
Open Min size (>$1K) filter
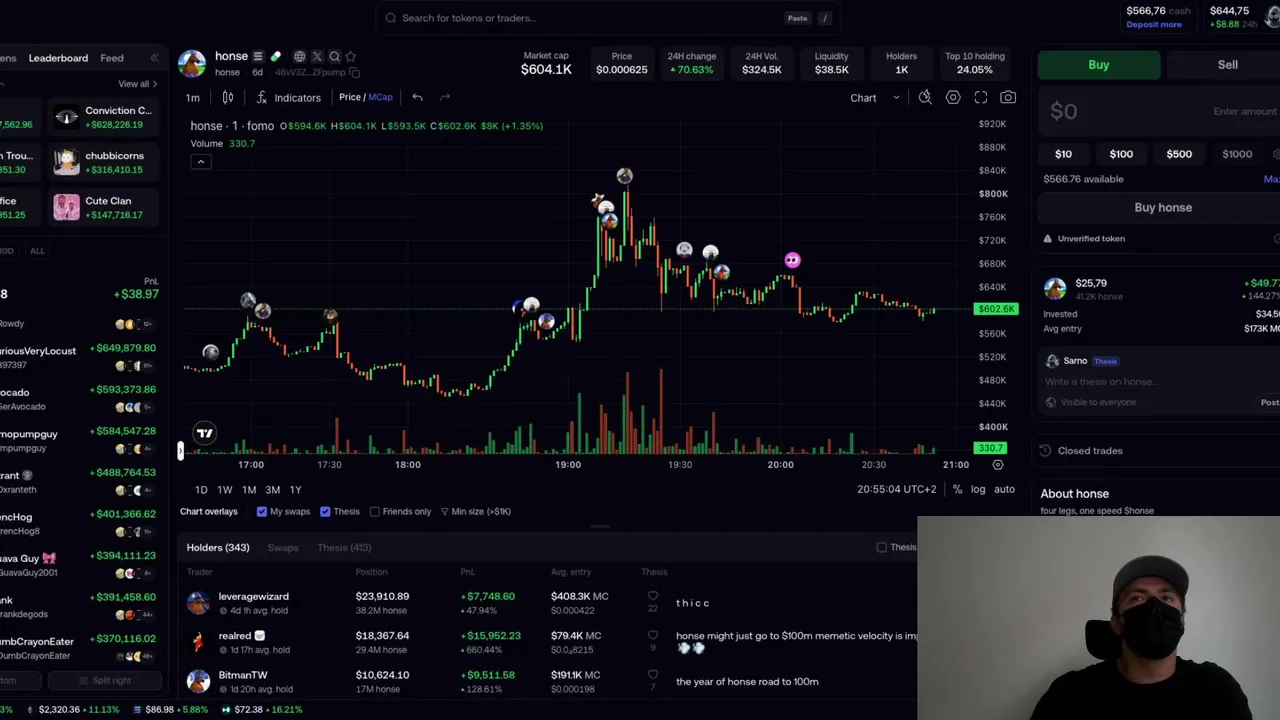pyautogui.click(x=476, y=512)
